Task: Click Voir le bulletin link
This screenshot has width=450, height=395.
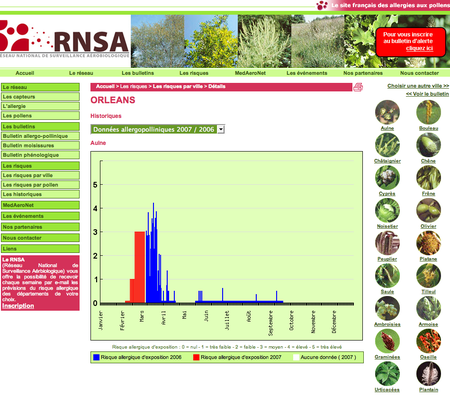Action: click(427, 94)
